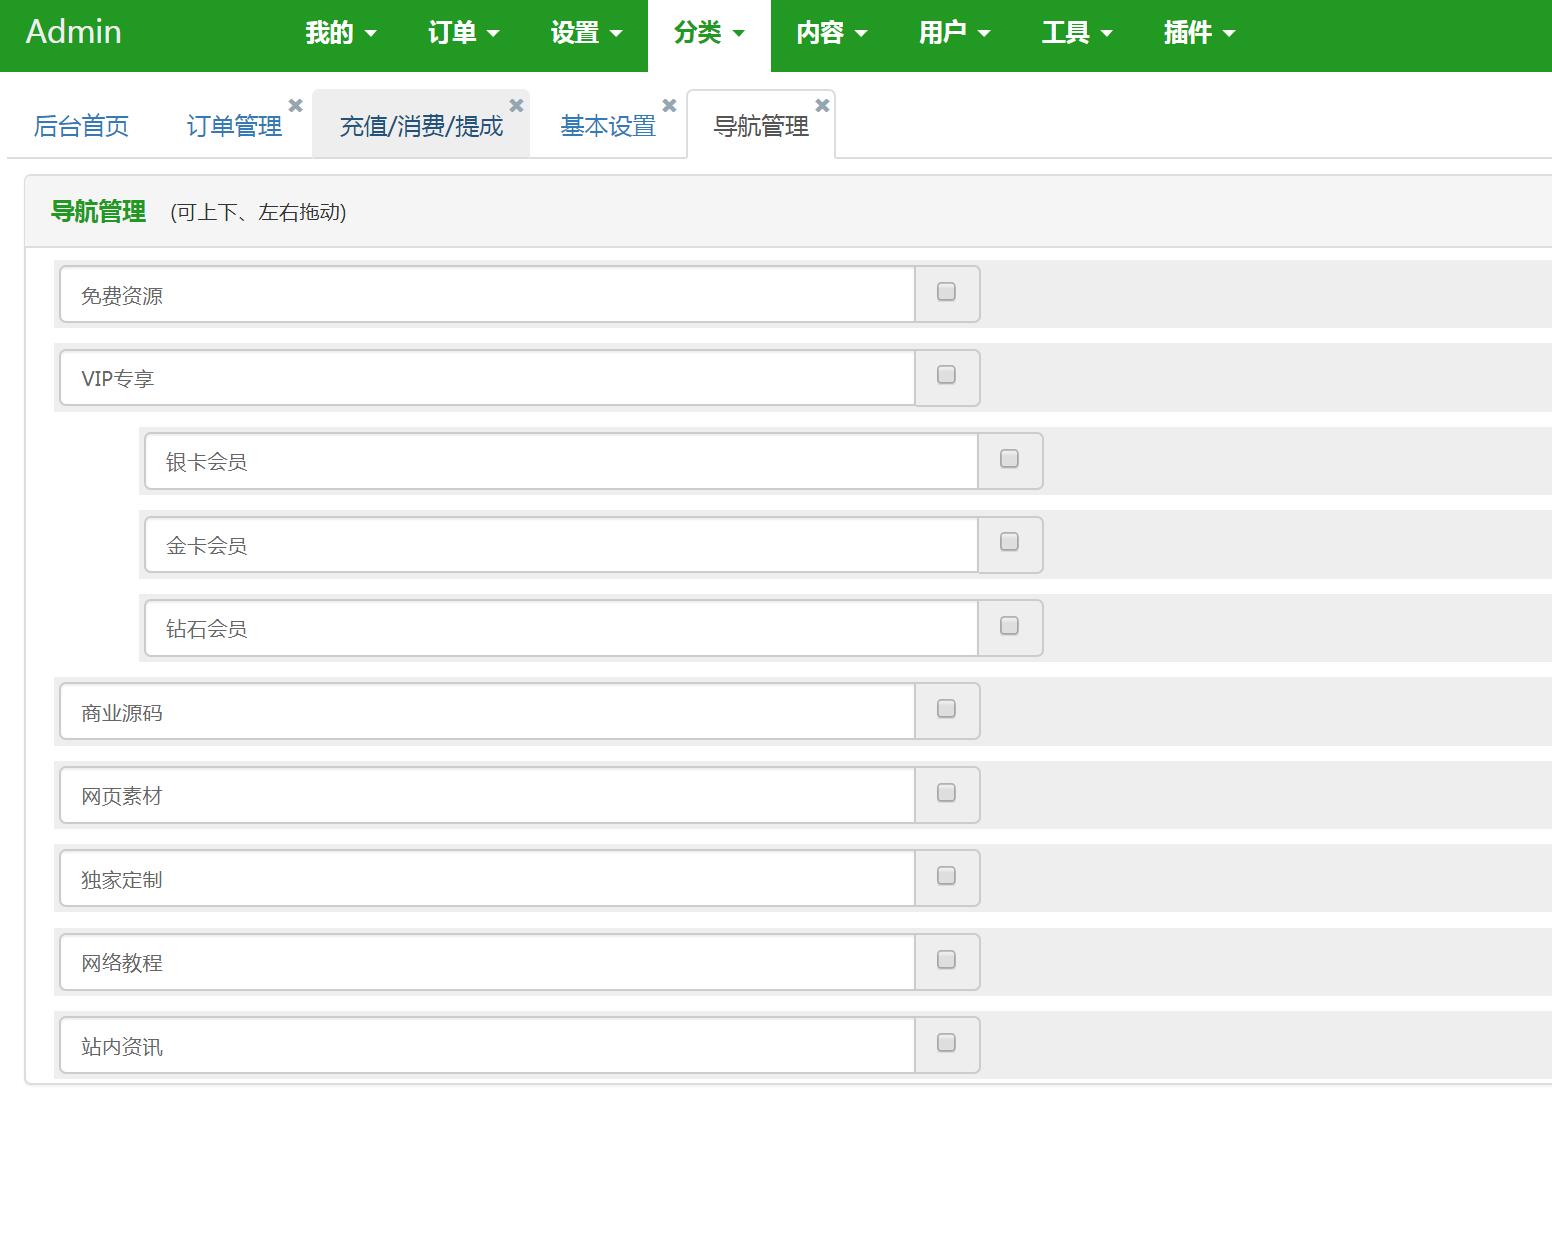Enable the 网页素材 checkbox
This screenshot has height=1234, width=1552.
[946, 793]
